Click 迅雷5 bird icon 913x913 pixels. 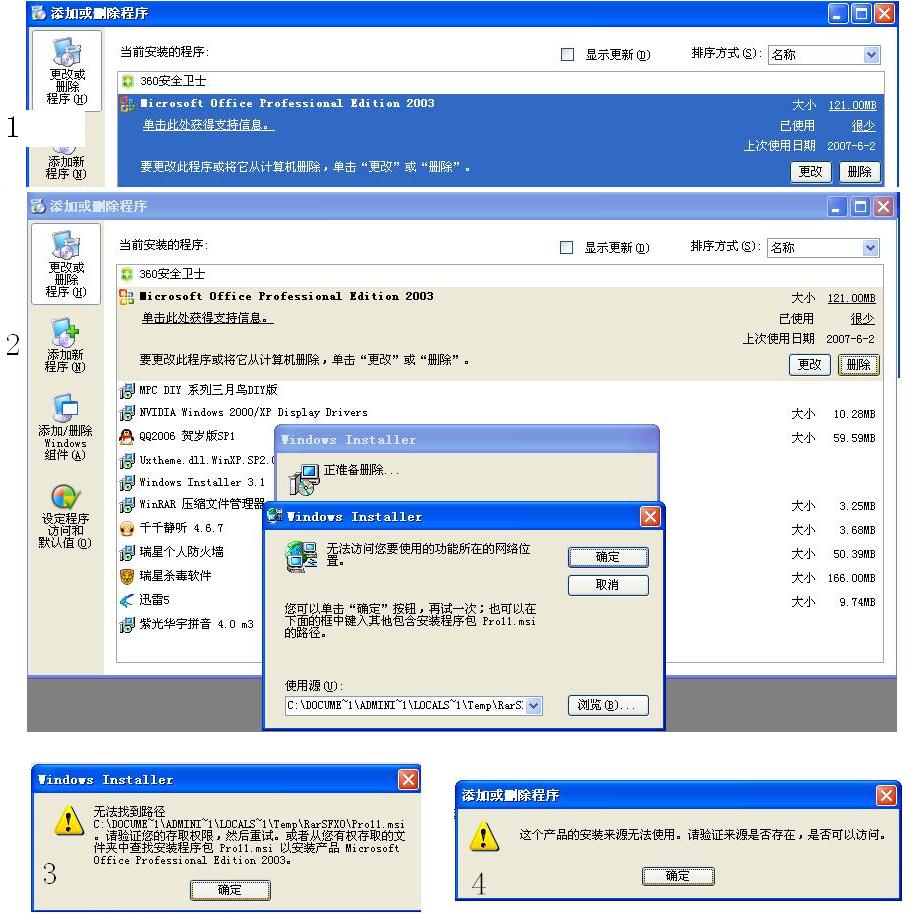pyautogui.click(x=126, y=600)
